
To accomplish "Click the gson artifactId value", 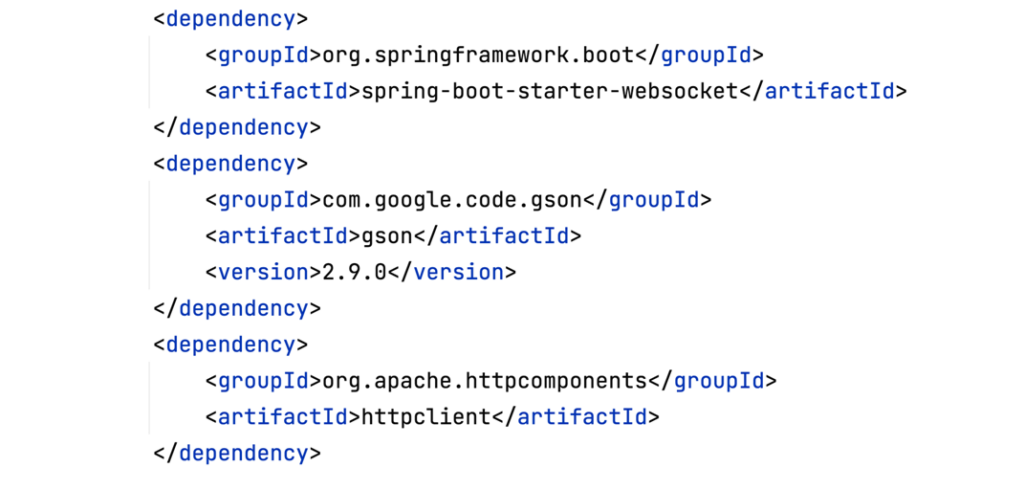I will tap(387, 237).
